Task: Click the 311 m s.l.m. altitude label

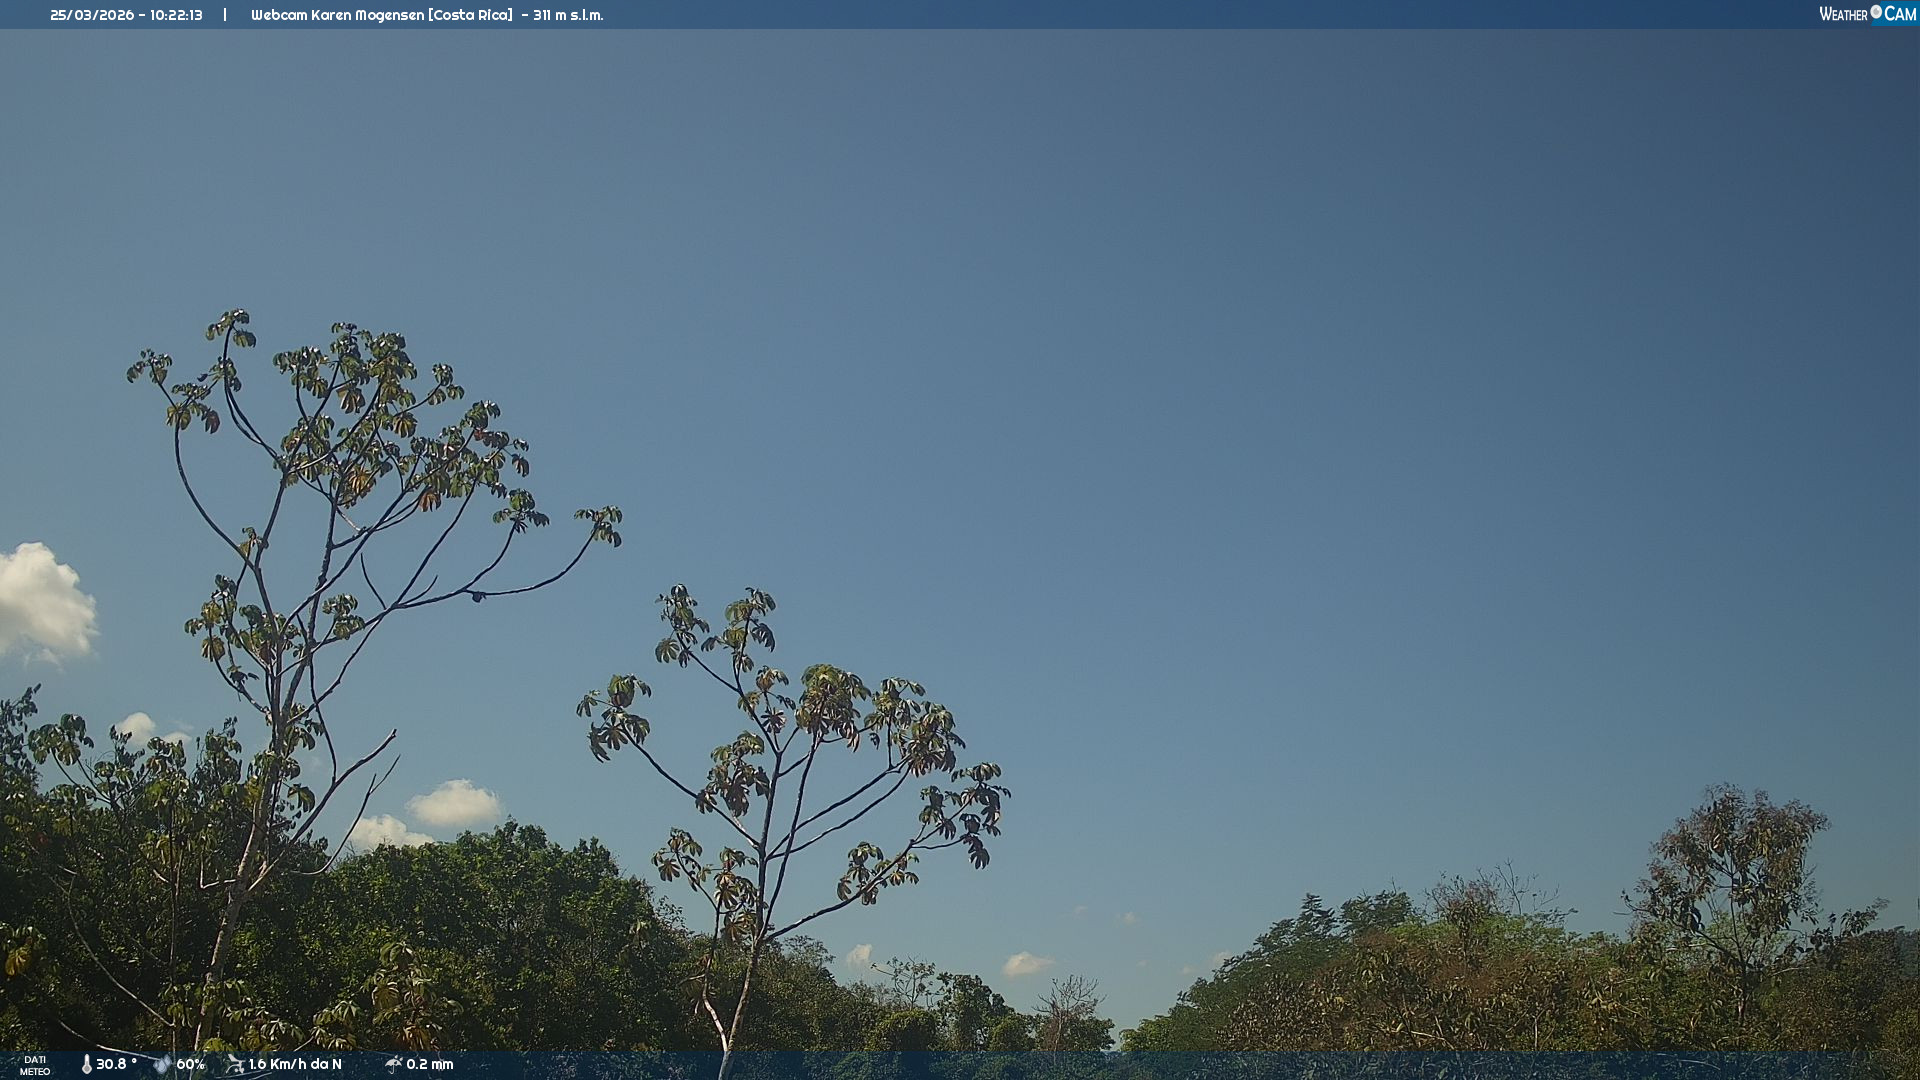Action: point(568,15)
